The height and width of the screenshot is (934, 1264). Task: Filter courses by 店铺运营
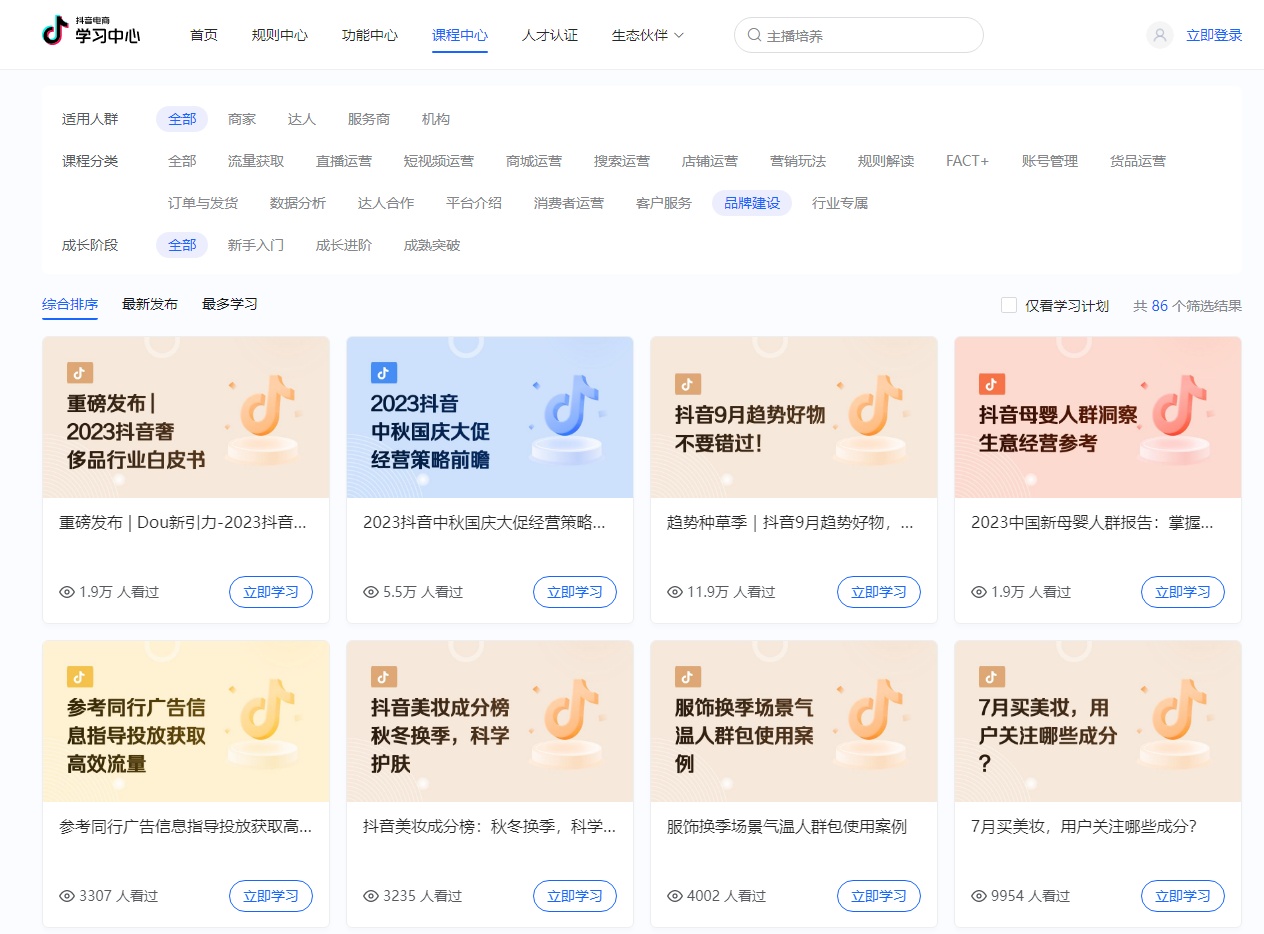[710, 161]
